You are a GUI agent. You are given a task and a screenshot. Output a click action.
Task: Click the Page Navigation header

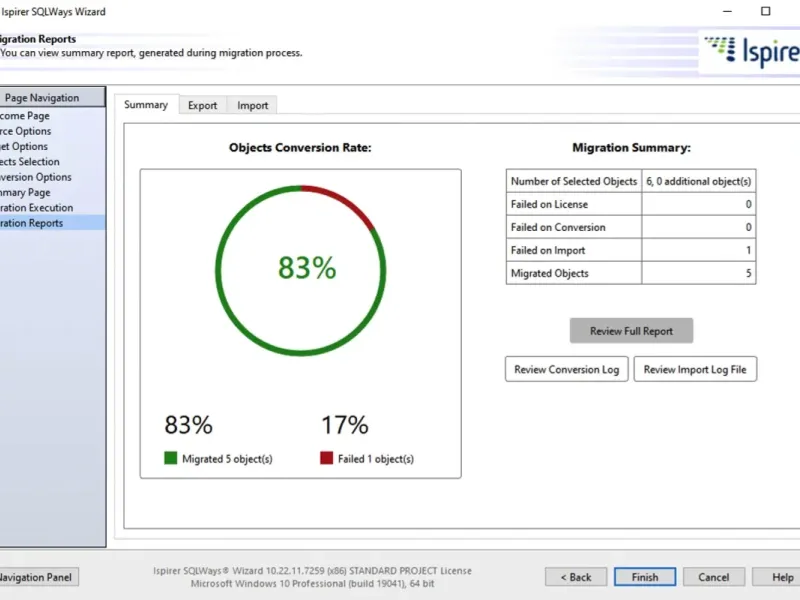[51, 97]
